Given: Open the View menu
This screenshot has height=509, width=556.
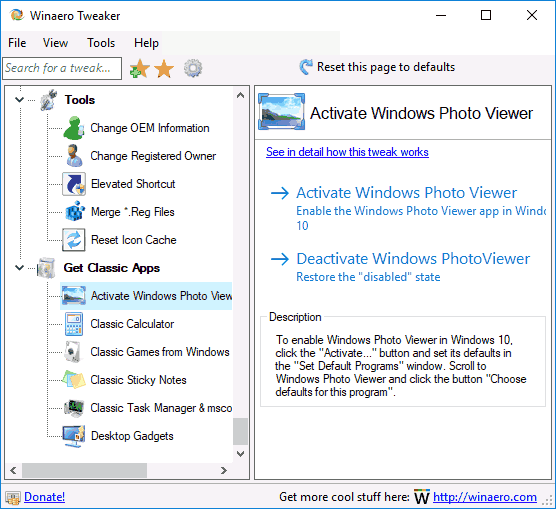Looking at the screenshot, I should pyautogui.click(x=55, y=43).
